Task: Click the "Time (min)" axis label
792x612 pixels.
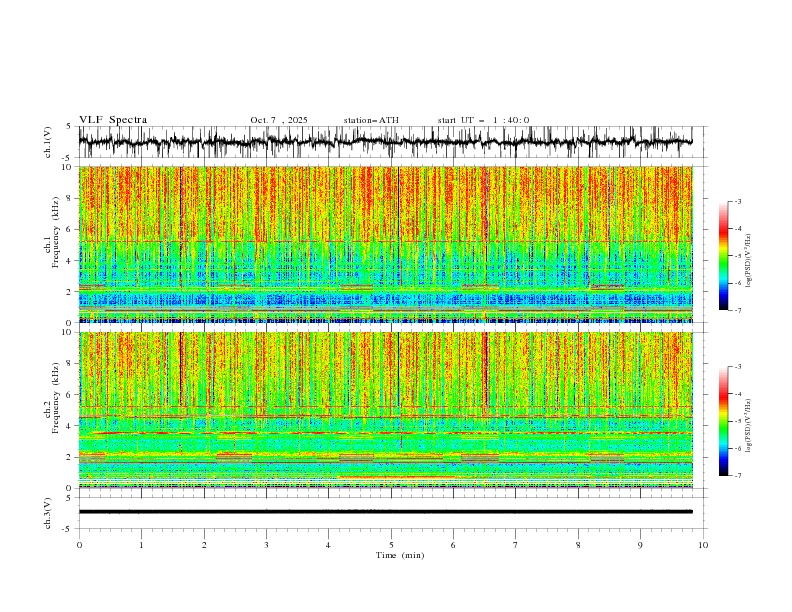Action: (400, 555)
